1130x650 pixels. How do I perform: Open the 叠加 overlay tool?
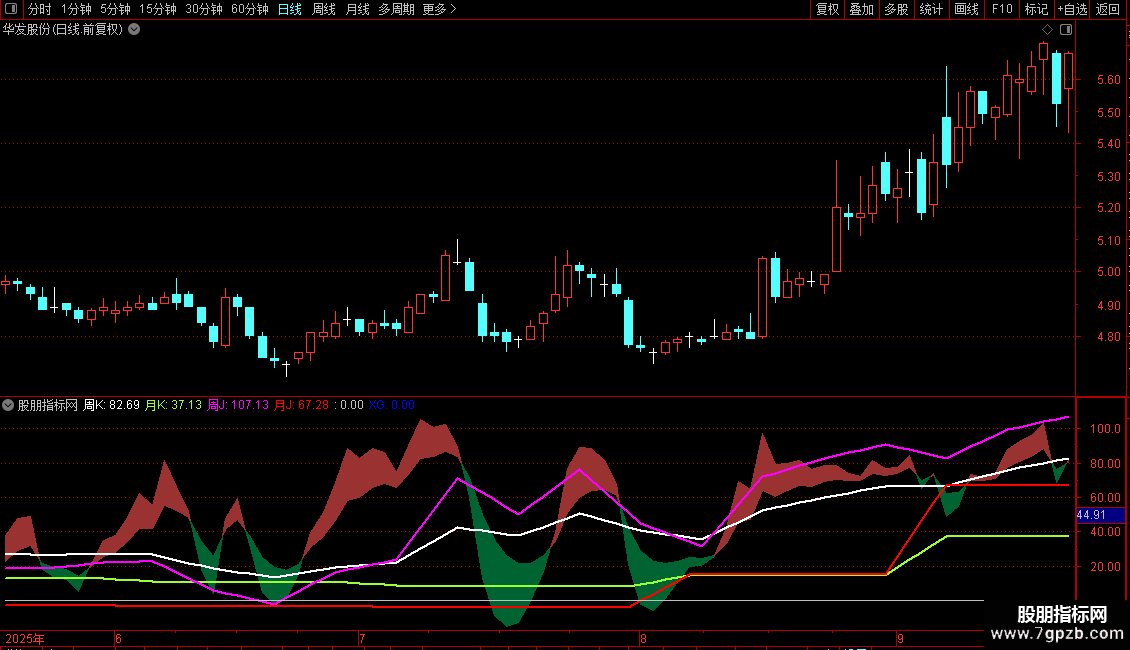[x=861, y=10]
